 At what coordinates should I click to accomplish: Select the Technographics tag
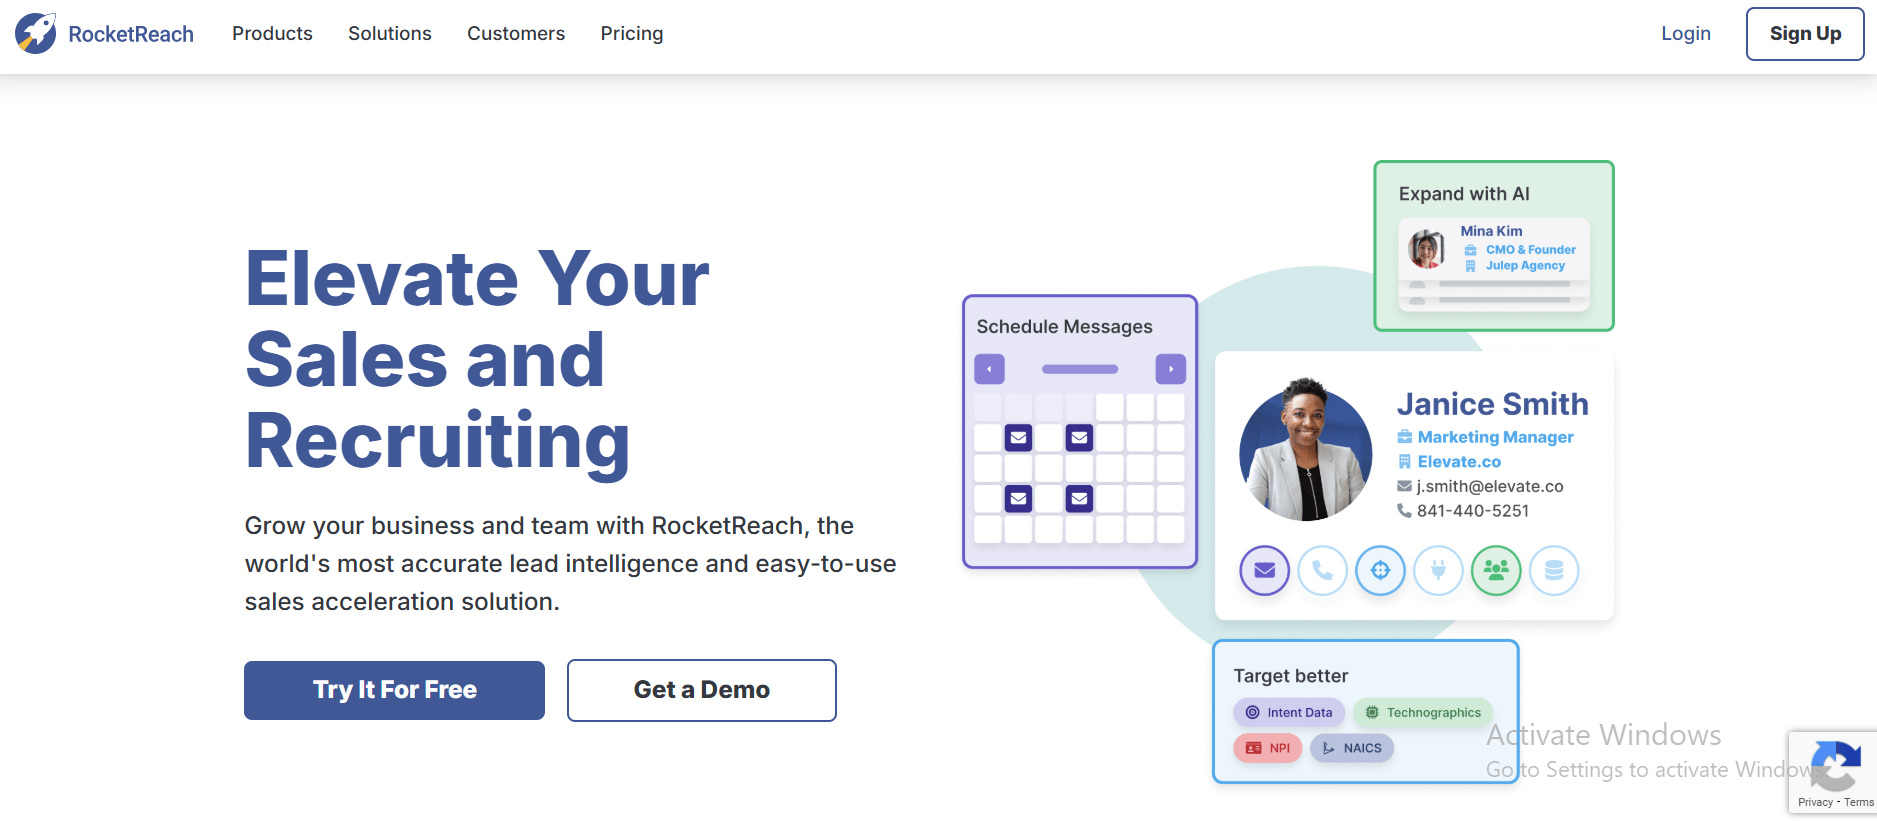point(1423,713)
